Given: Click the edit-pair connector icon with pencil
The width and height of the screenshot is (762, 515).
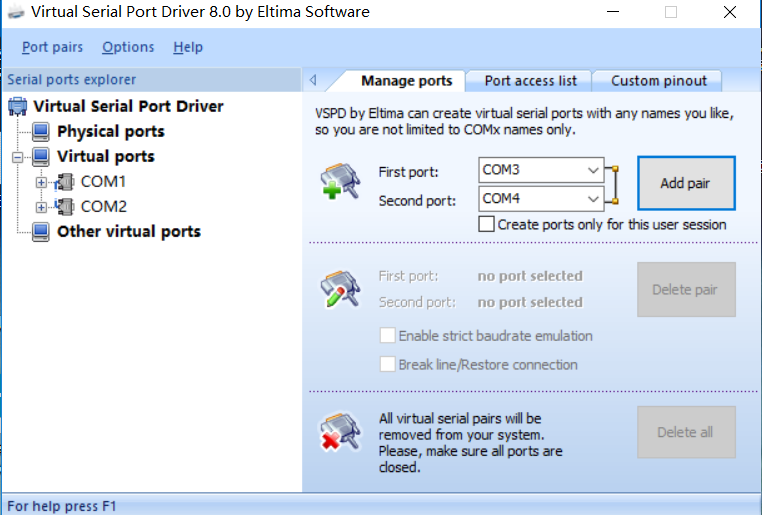Looking at the screenshot, I should click(340, 289).
